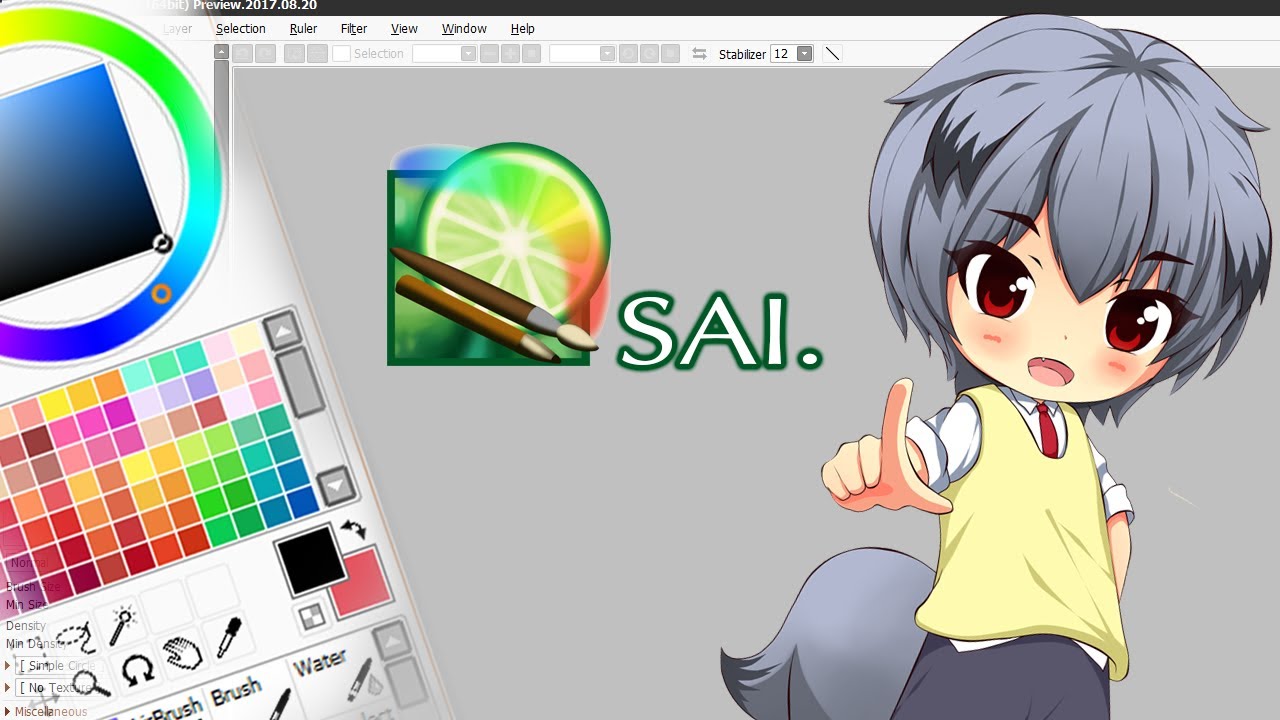Click the reset zoom button
This screenshot has height=720, width=1280.
[532, 54]
